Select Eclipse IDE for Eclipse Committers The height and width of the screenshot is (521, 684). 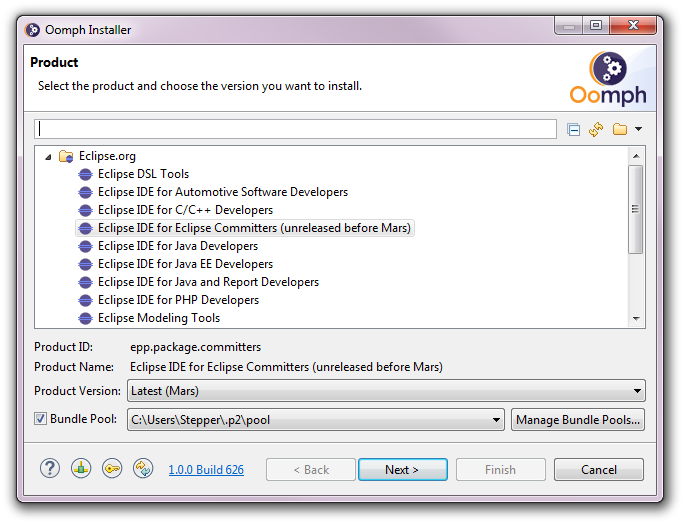[x=254, y=228]
